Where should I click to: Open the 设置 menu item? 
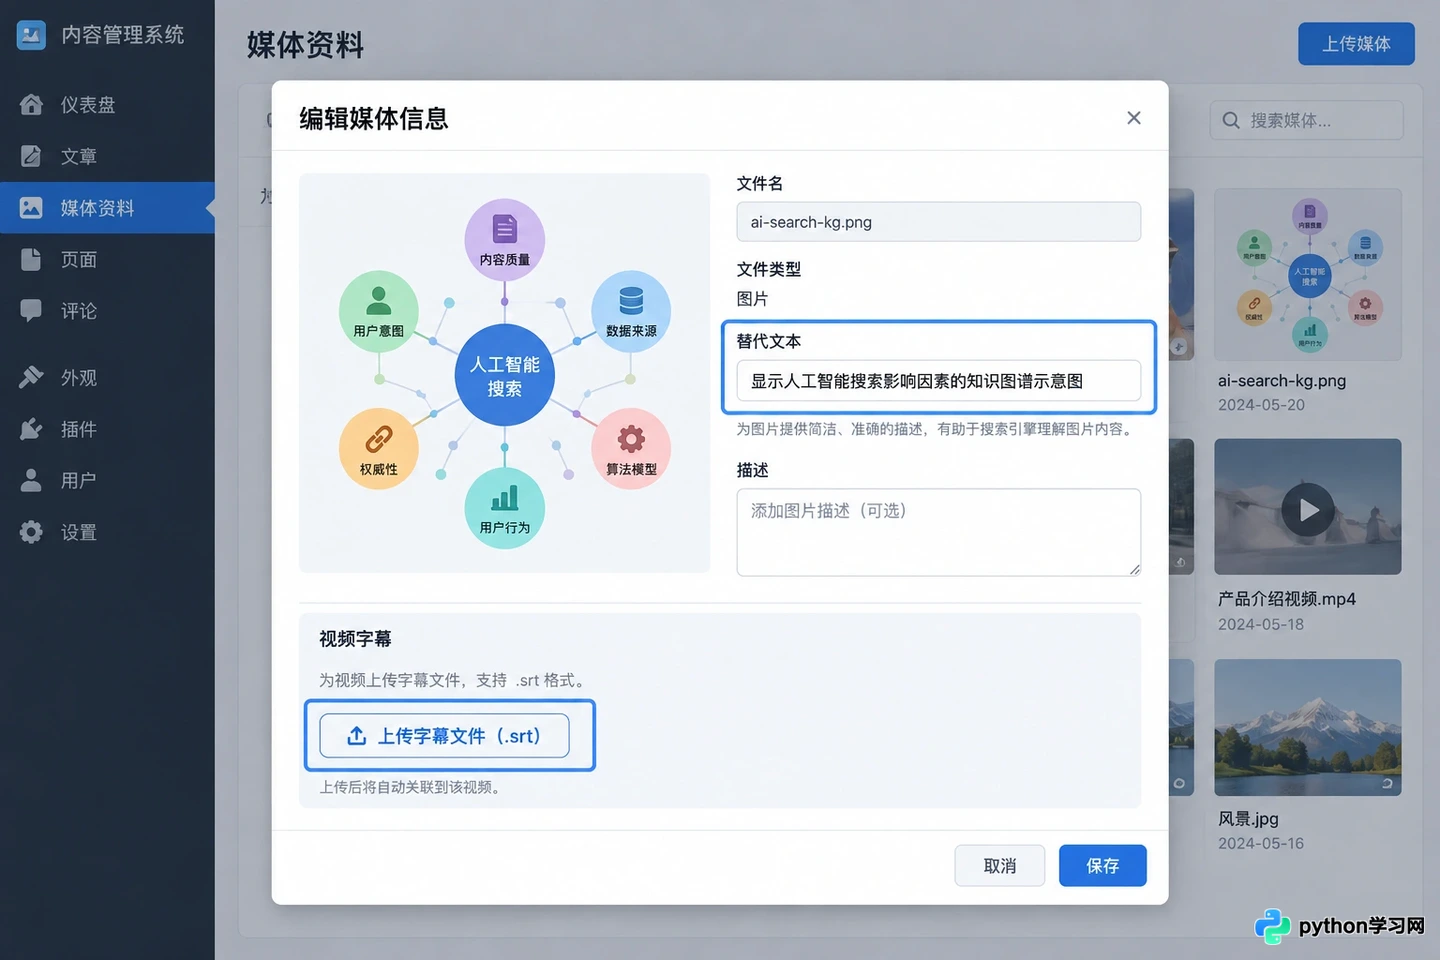[107, 532]
